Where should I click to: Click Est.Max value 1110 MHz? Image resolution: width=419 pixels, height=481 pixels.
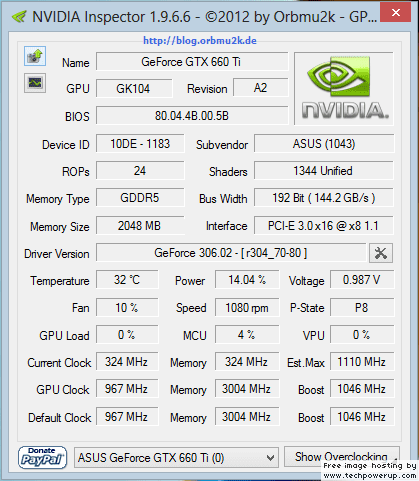point(362,362)
